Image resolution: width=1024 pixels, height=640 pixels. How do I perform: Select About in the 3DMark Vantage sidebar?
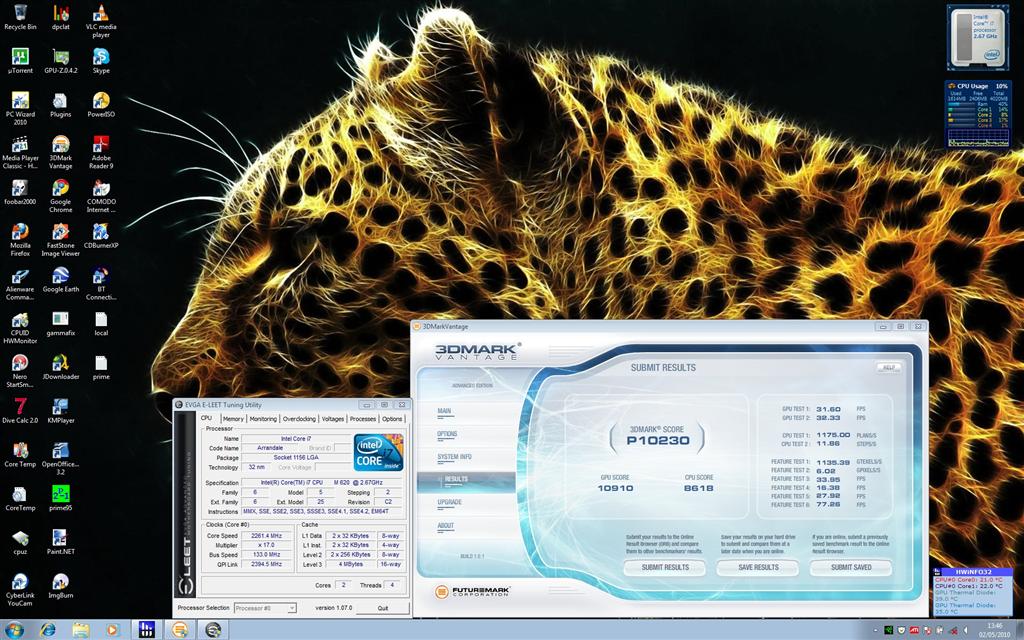(x=446, y=526)
